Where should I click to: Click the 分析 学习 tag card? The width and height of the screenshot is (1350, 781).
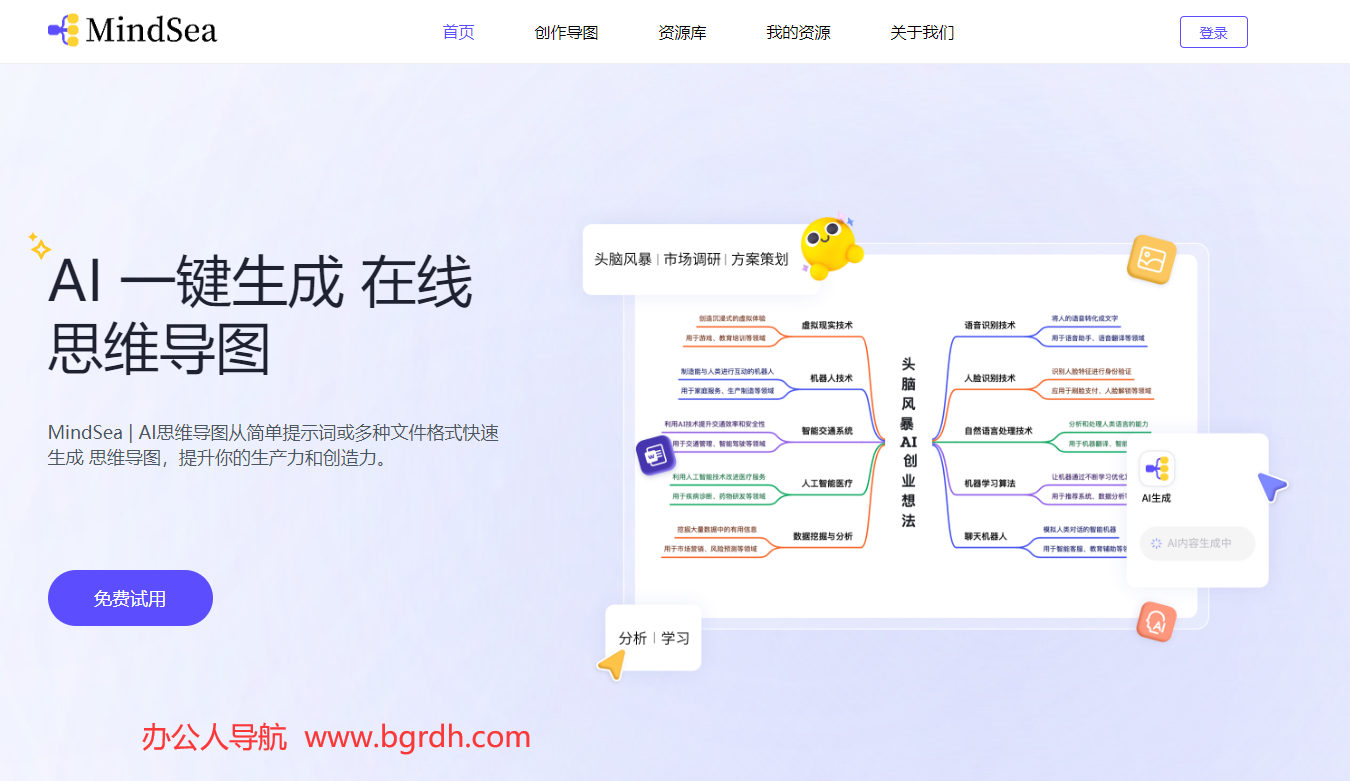654,638
